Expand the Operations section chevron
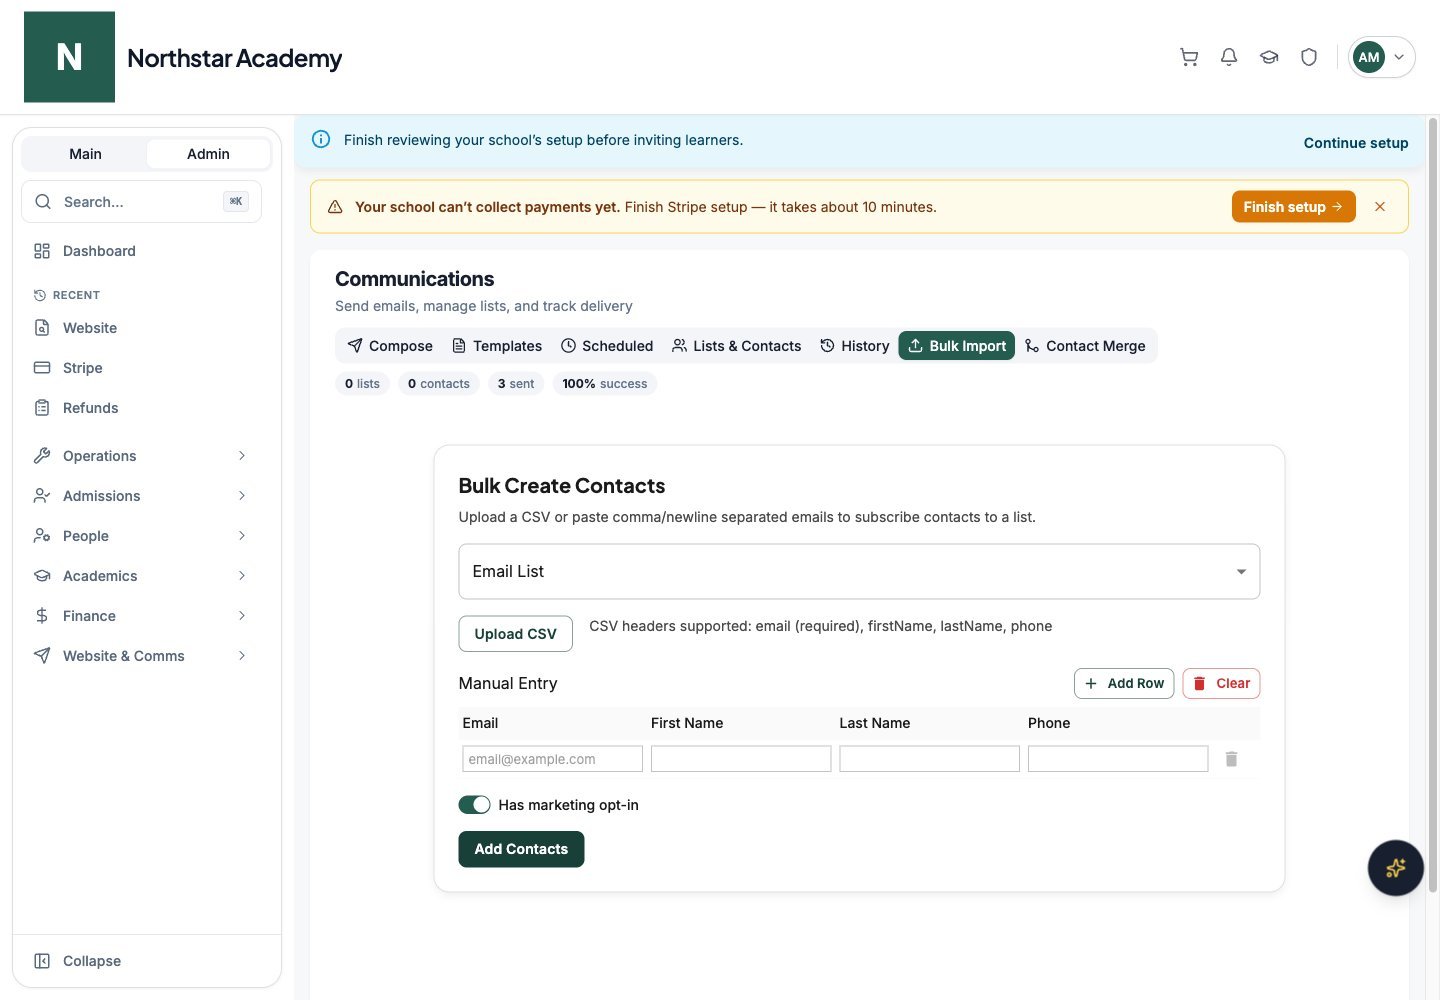 pos(242,456)
